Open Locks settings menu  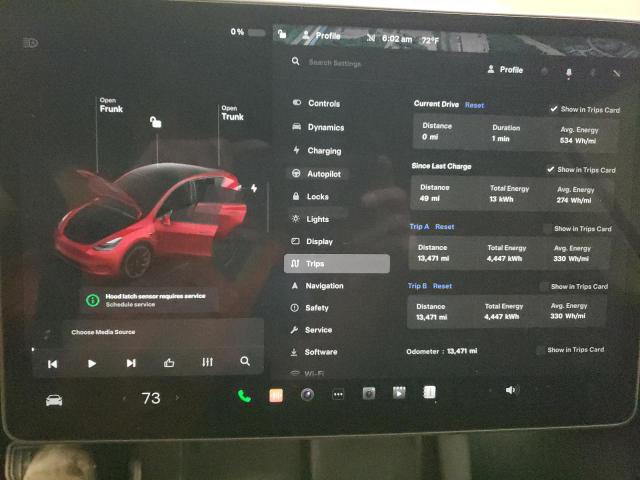click(x=311, y=196)
